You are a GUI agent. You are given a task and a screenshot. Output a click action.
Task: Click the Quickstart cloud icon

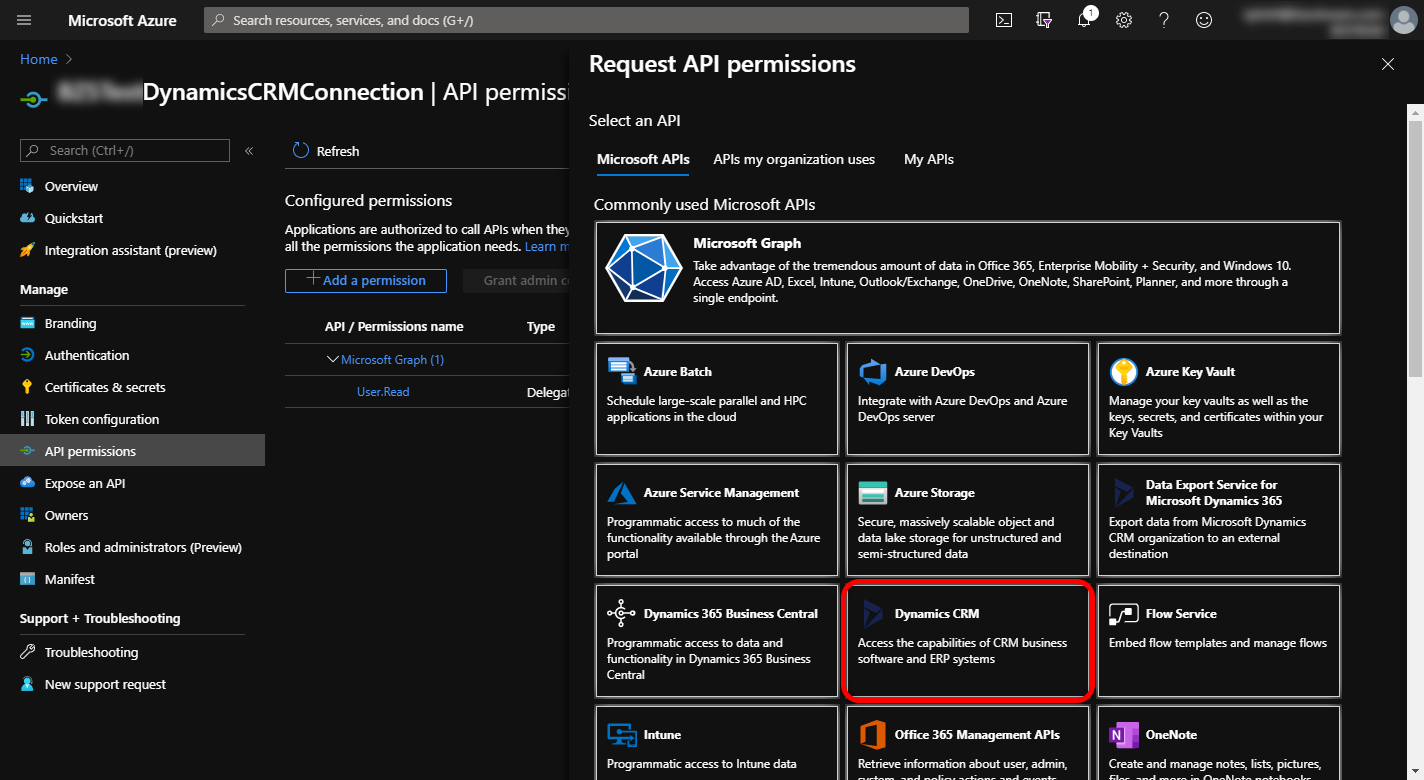pos(27,218)
